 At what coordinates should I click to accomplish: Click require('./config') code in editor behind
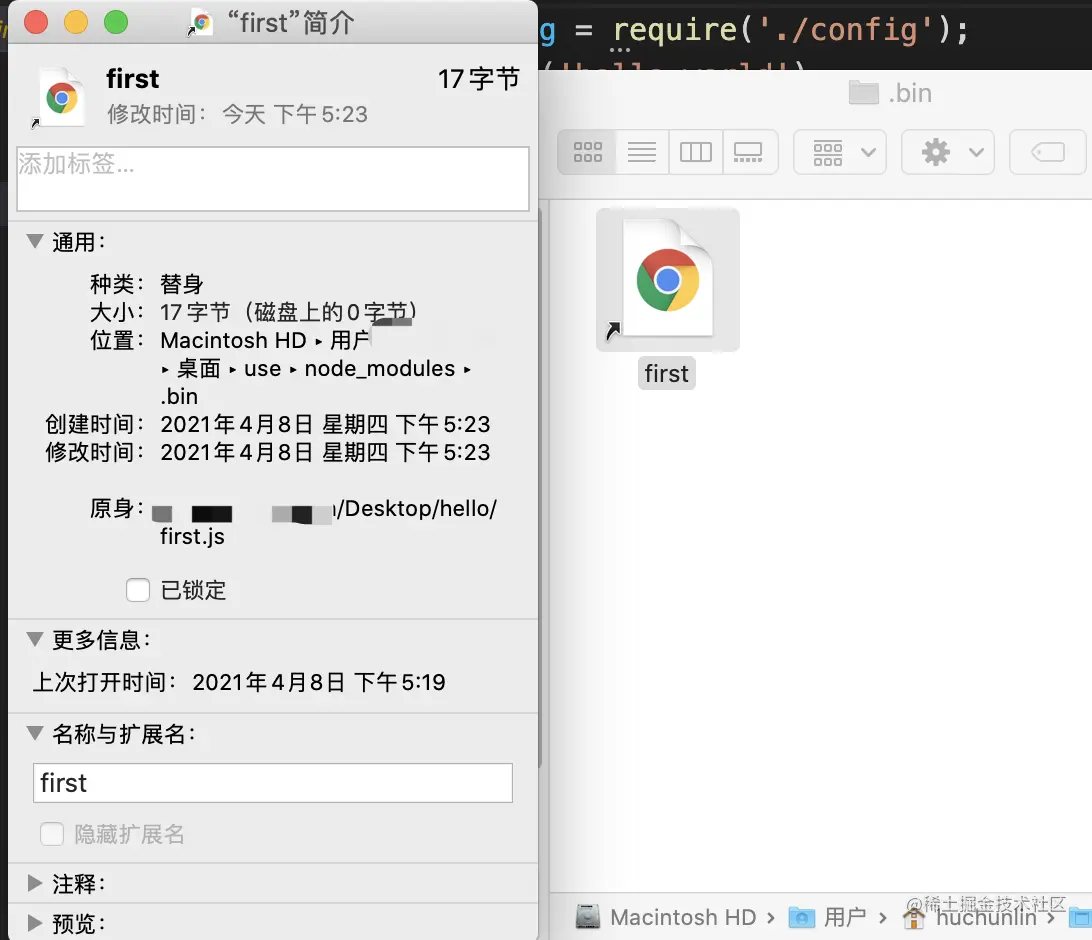(x=790, y=30)
